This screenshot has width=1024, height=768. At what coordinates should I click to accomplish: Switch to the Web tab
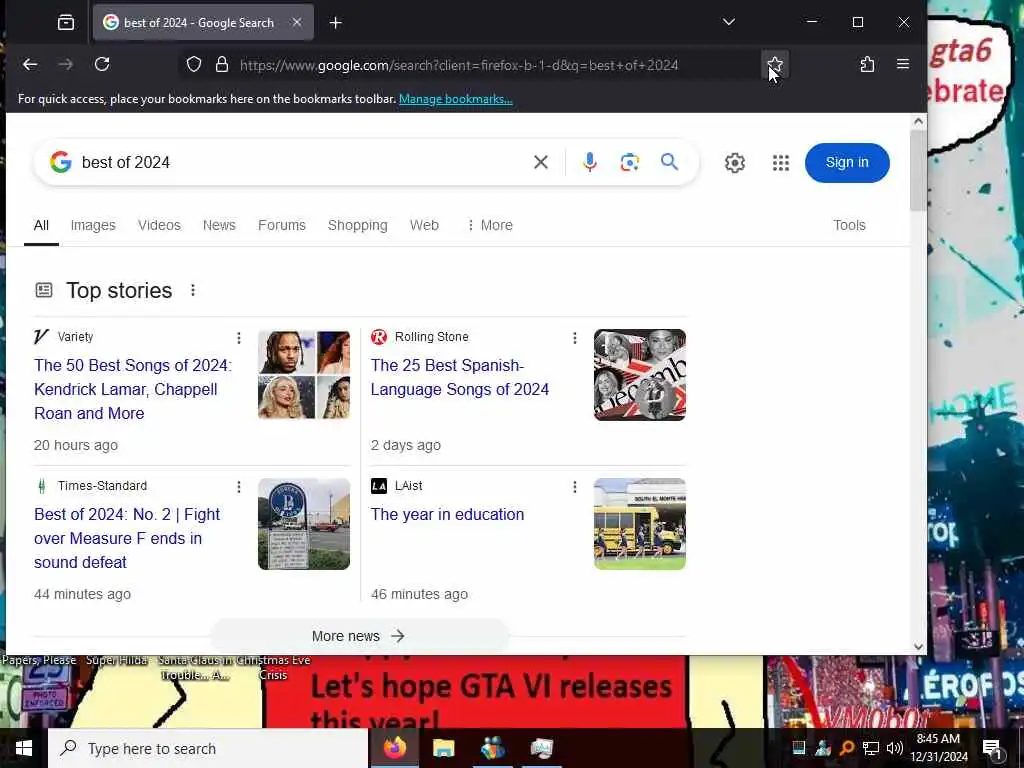pyautogui.click(x=424, y=225)
